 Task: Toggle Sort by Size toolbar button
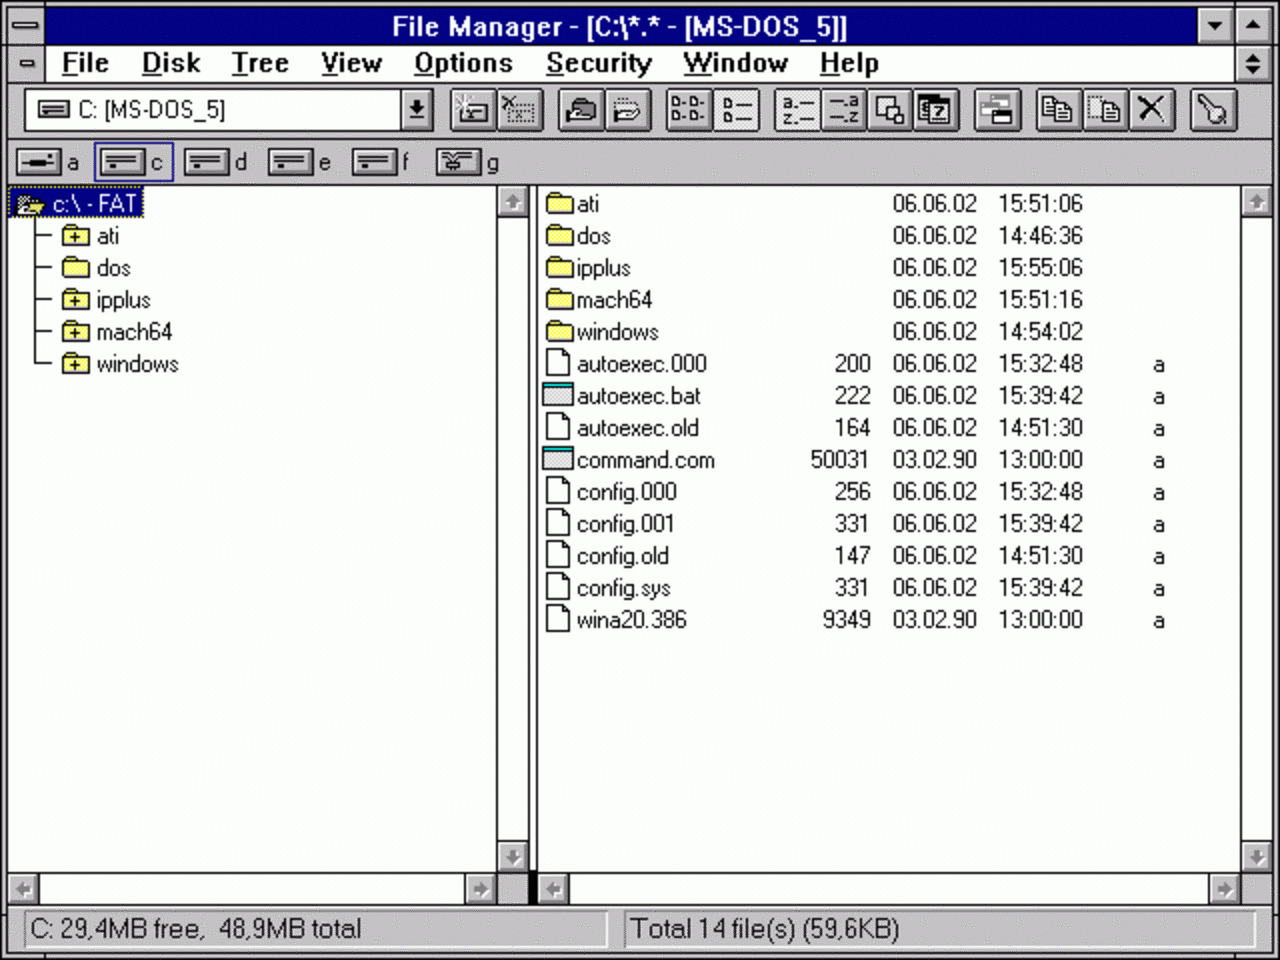[889, 110]
